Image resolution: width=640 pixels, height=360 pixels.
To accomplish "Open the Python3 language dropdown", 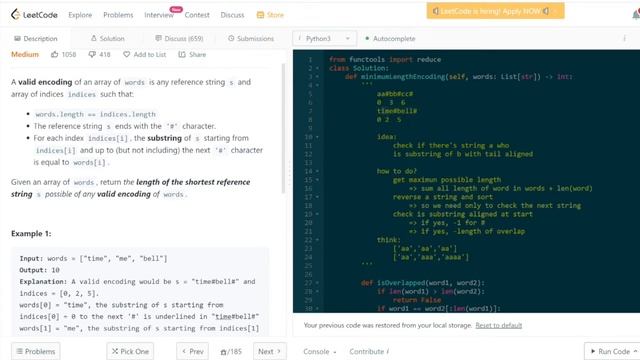I will 324,39.
